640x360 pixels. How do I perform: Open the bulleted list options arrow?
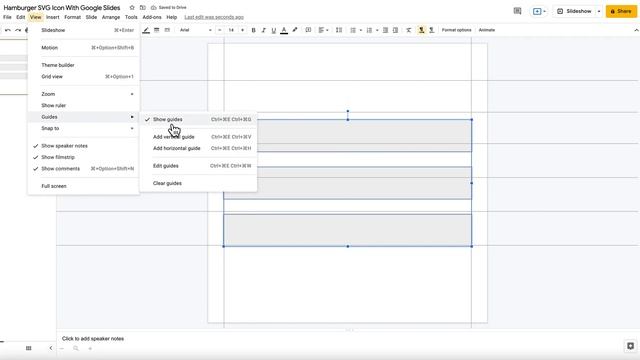360,30
